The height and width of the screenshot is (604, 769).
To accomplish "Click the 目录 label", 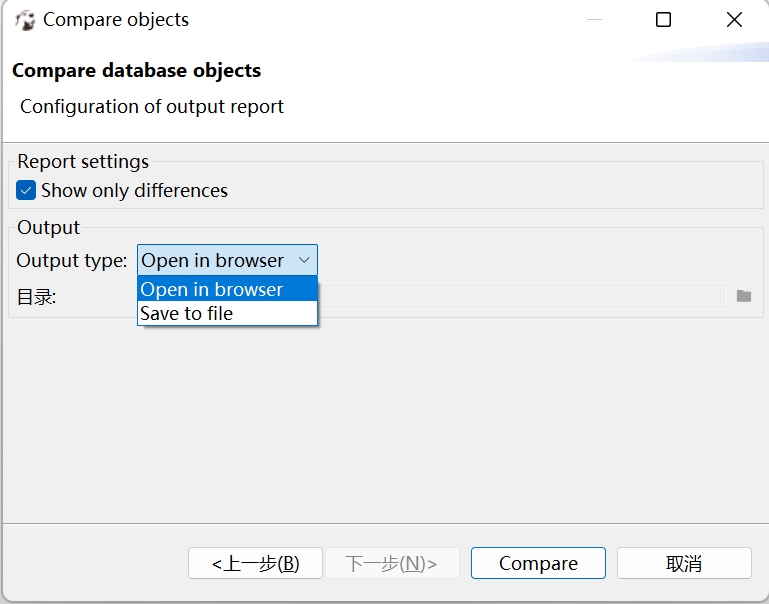I will [37, 297].
